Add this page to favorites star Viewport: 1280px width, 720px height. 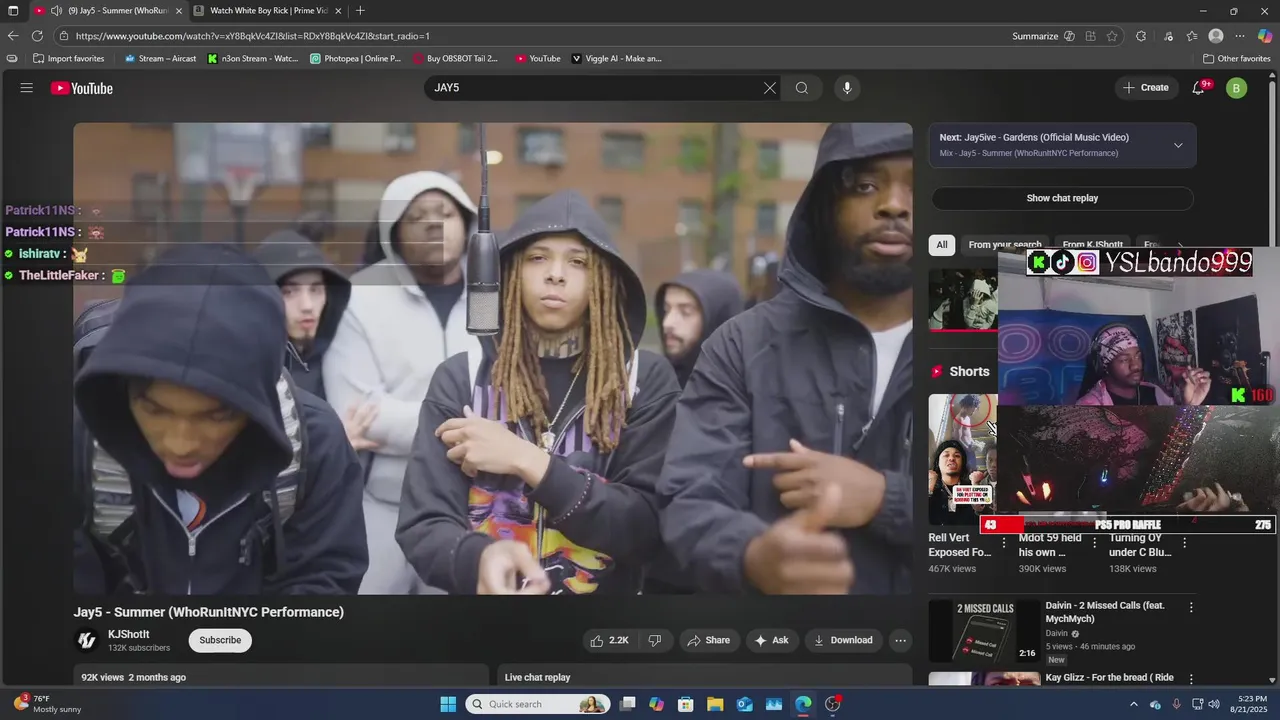point(1111,36)
